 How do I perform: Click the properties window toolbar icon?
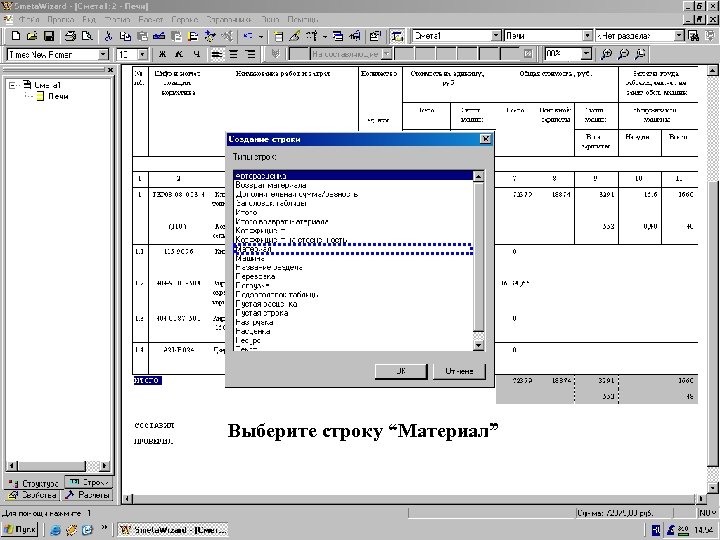point(375,36)
